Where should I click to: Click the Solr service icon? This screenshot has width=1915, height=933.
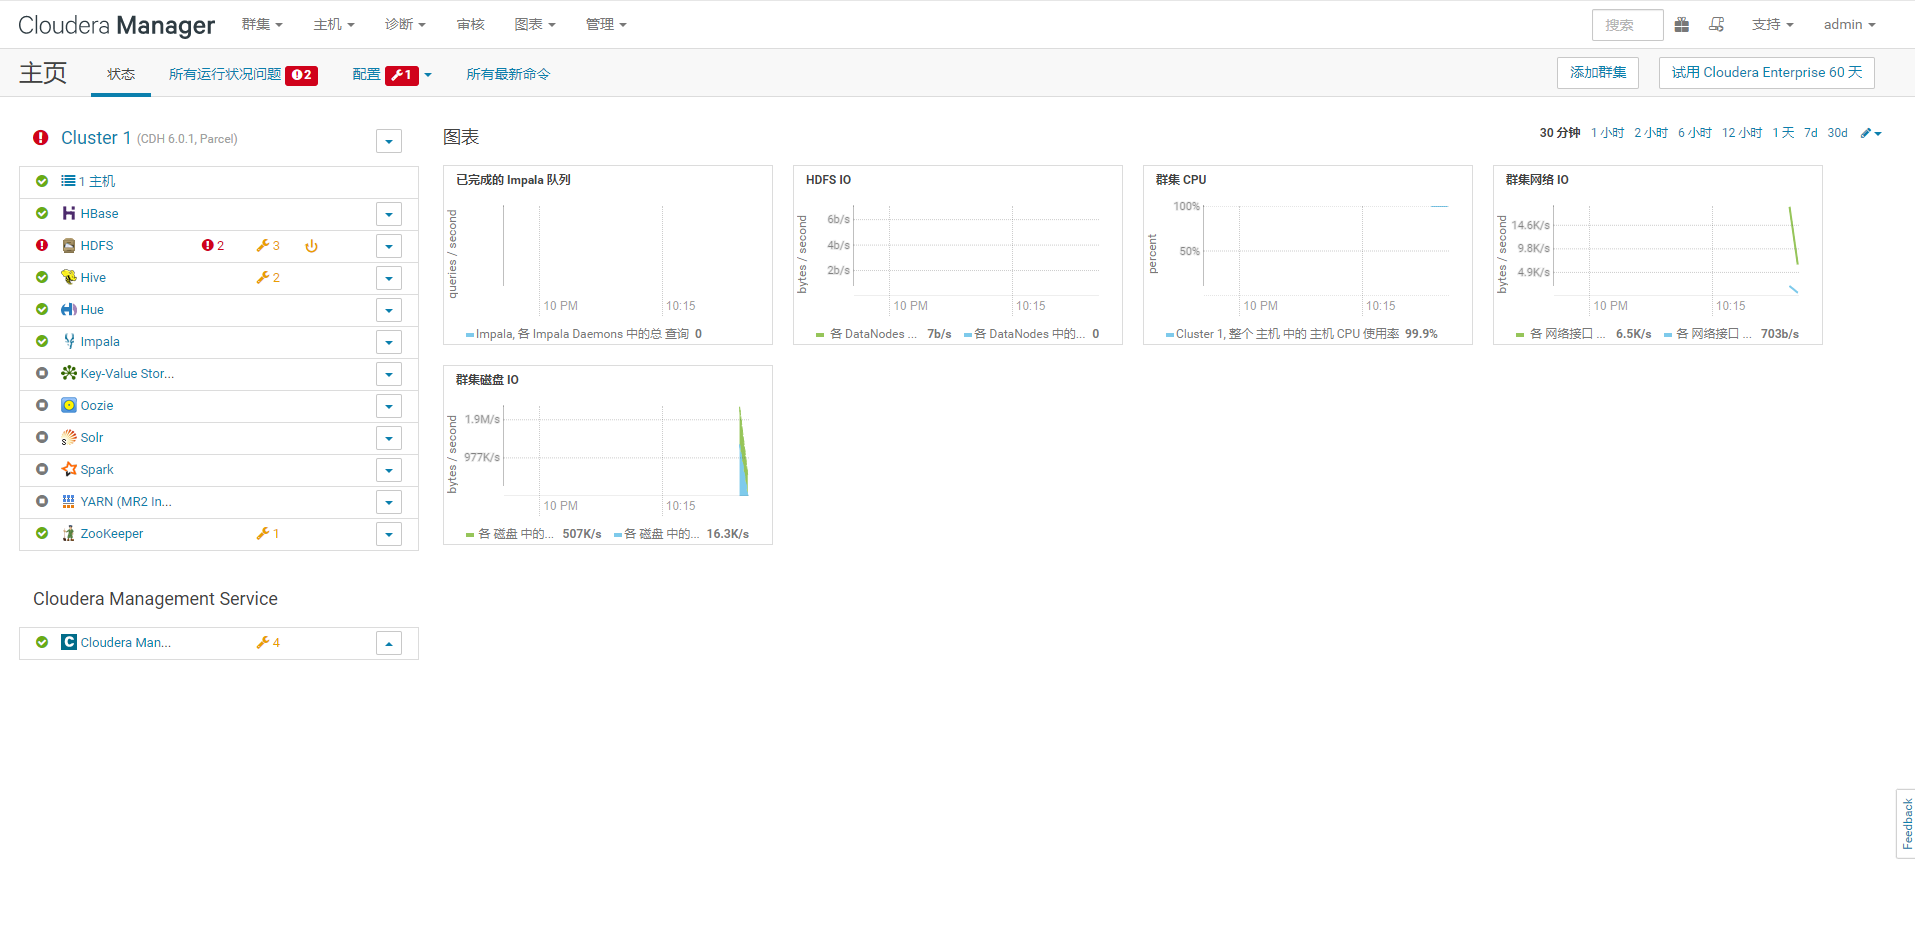coord(69,437)
